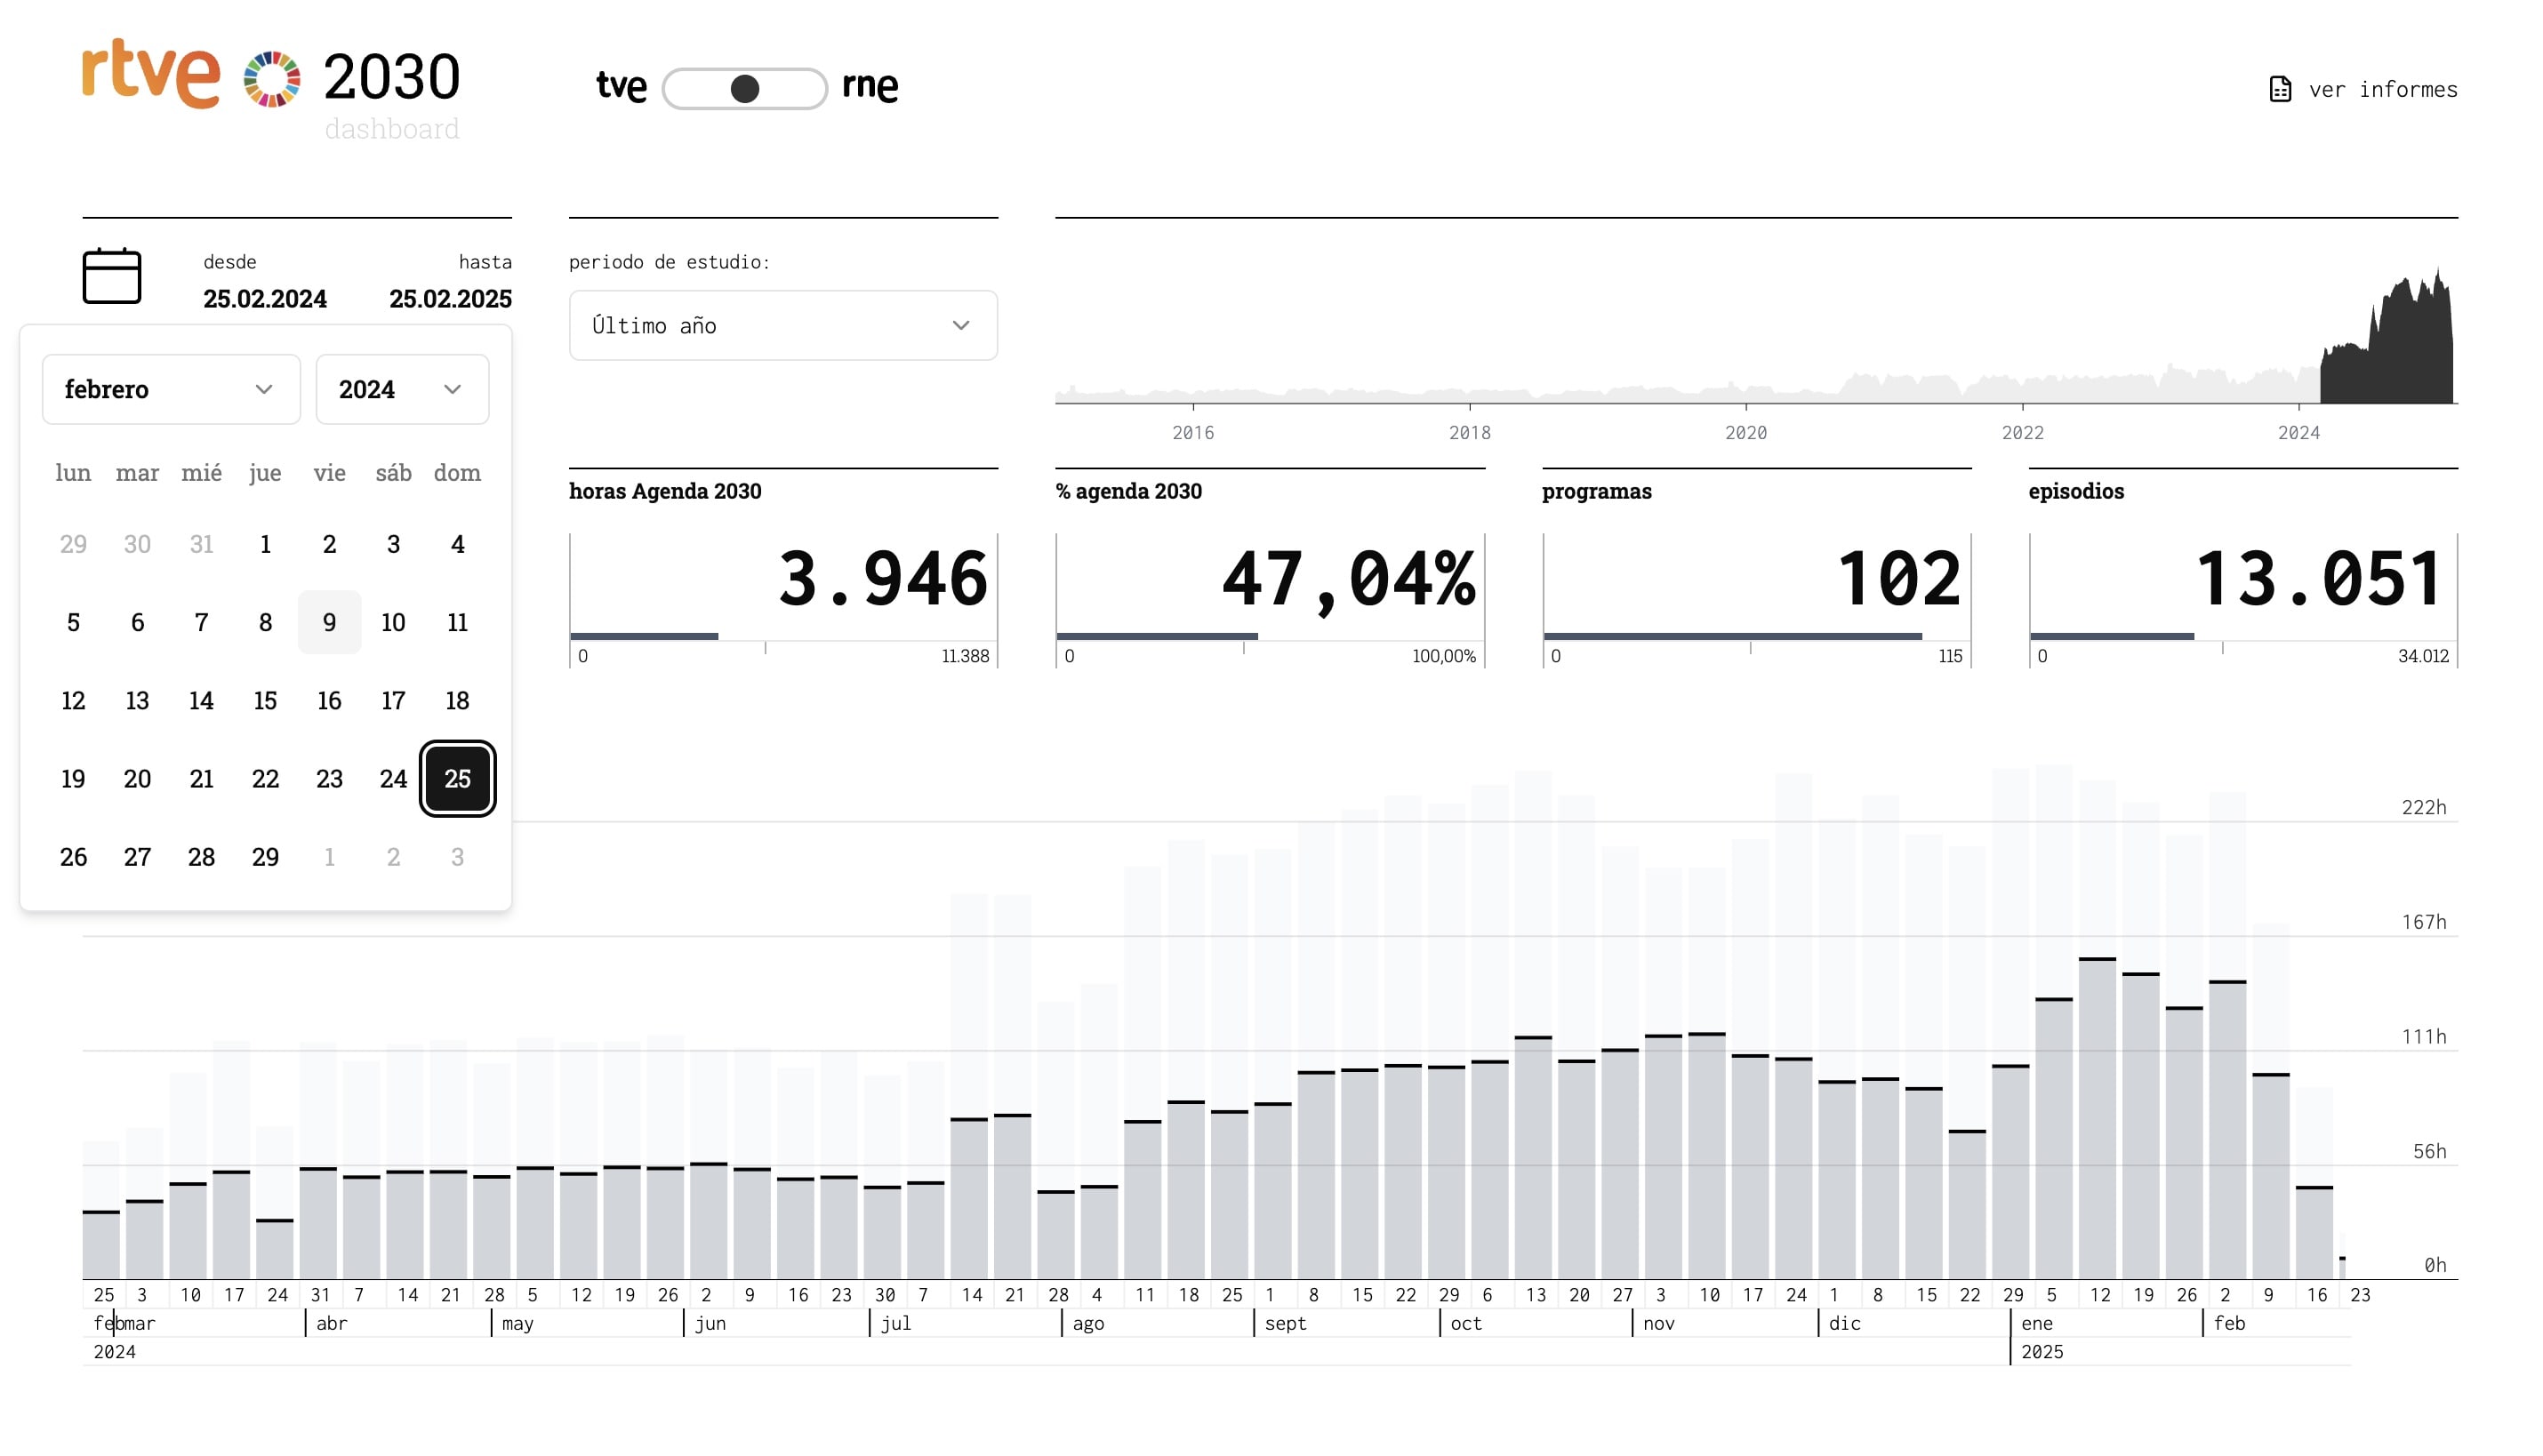Click the nov month axis label

(x=1658, y=1323)
